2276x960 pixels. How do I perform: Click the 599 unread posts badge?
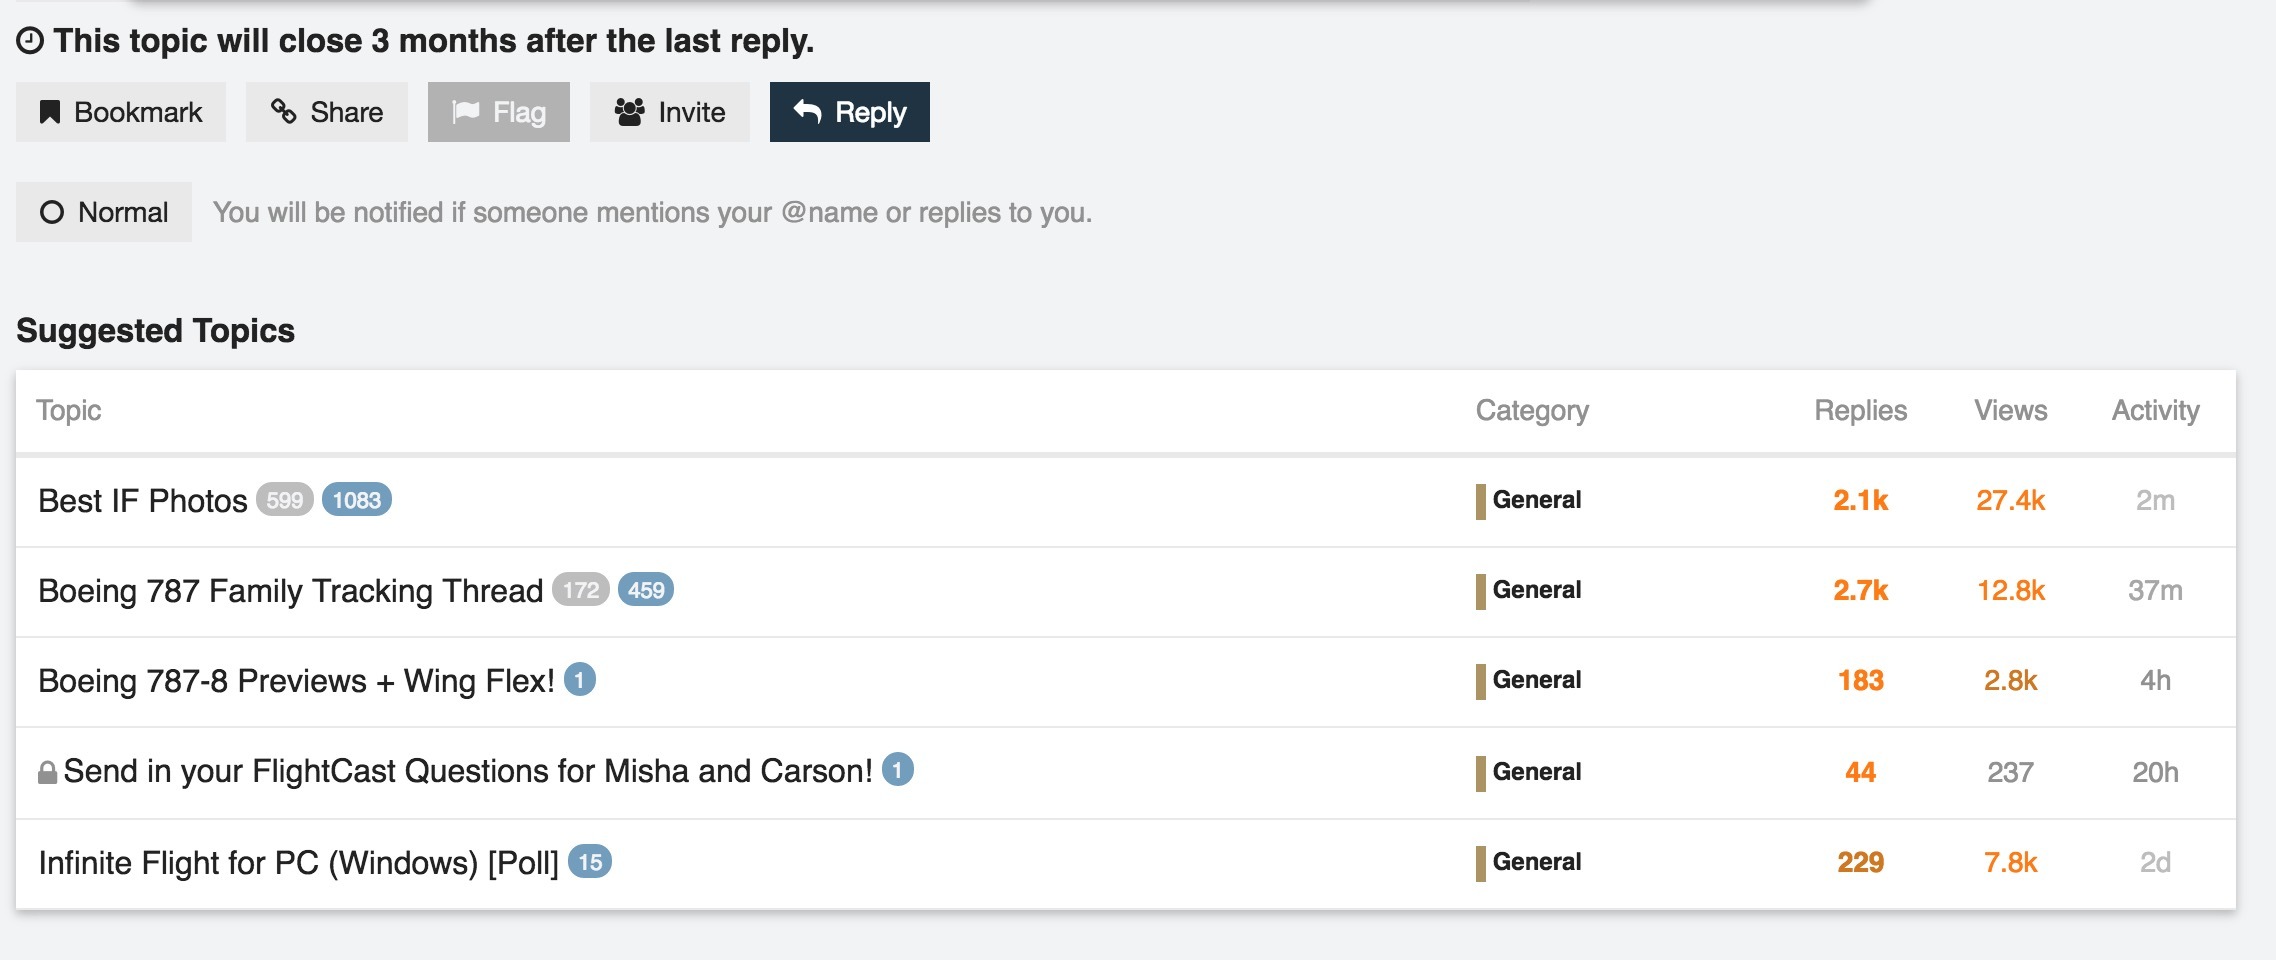285,500
